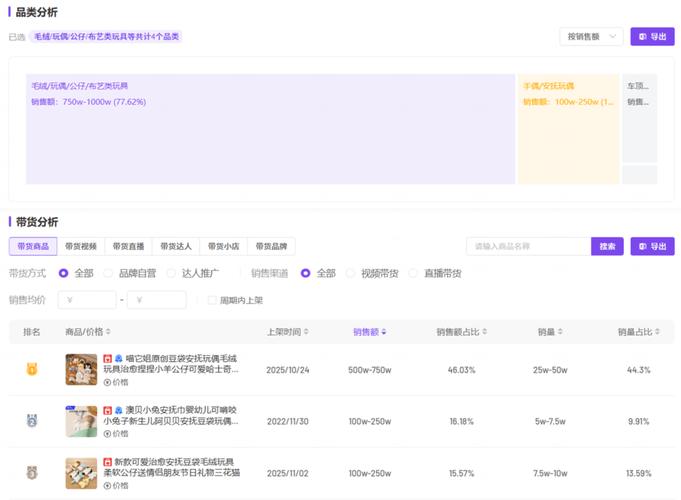The width and height of the screenshot is (681, 500).
Task: Switch to the 带货视频 tab
Action: click(x=81, y=246)
